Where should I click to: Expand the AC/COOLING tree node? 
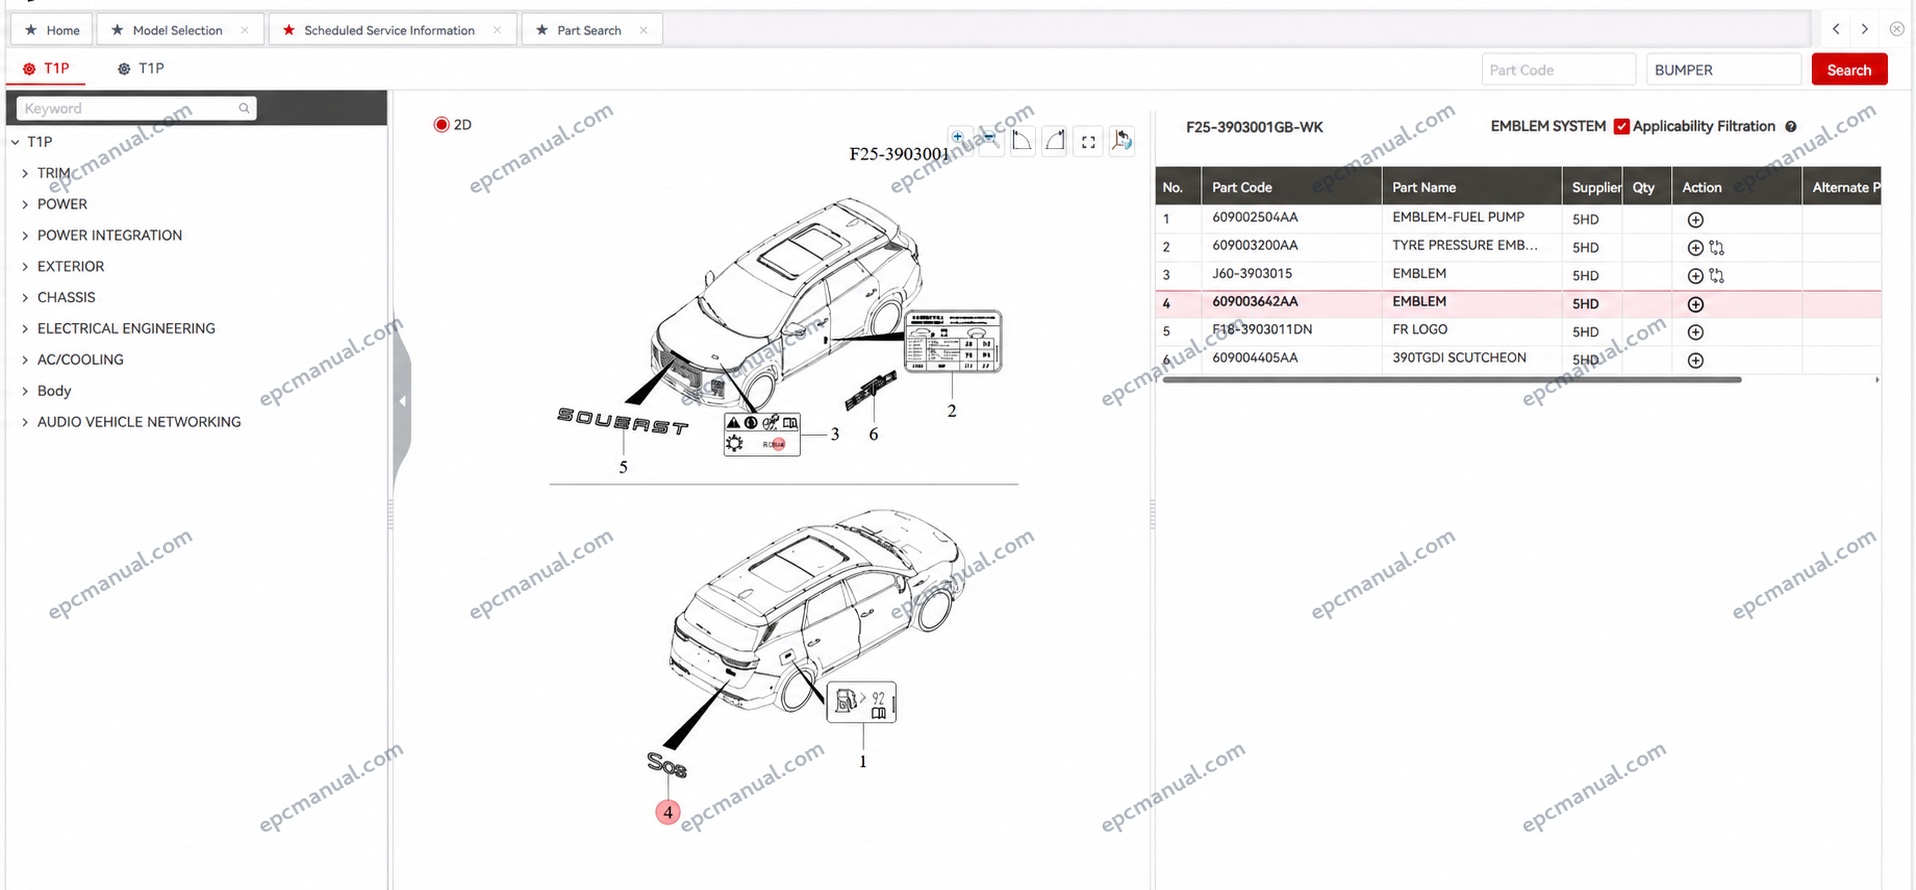(x=25, y=359)
